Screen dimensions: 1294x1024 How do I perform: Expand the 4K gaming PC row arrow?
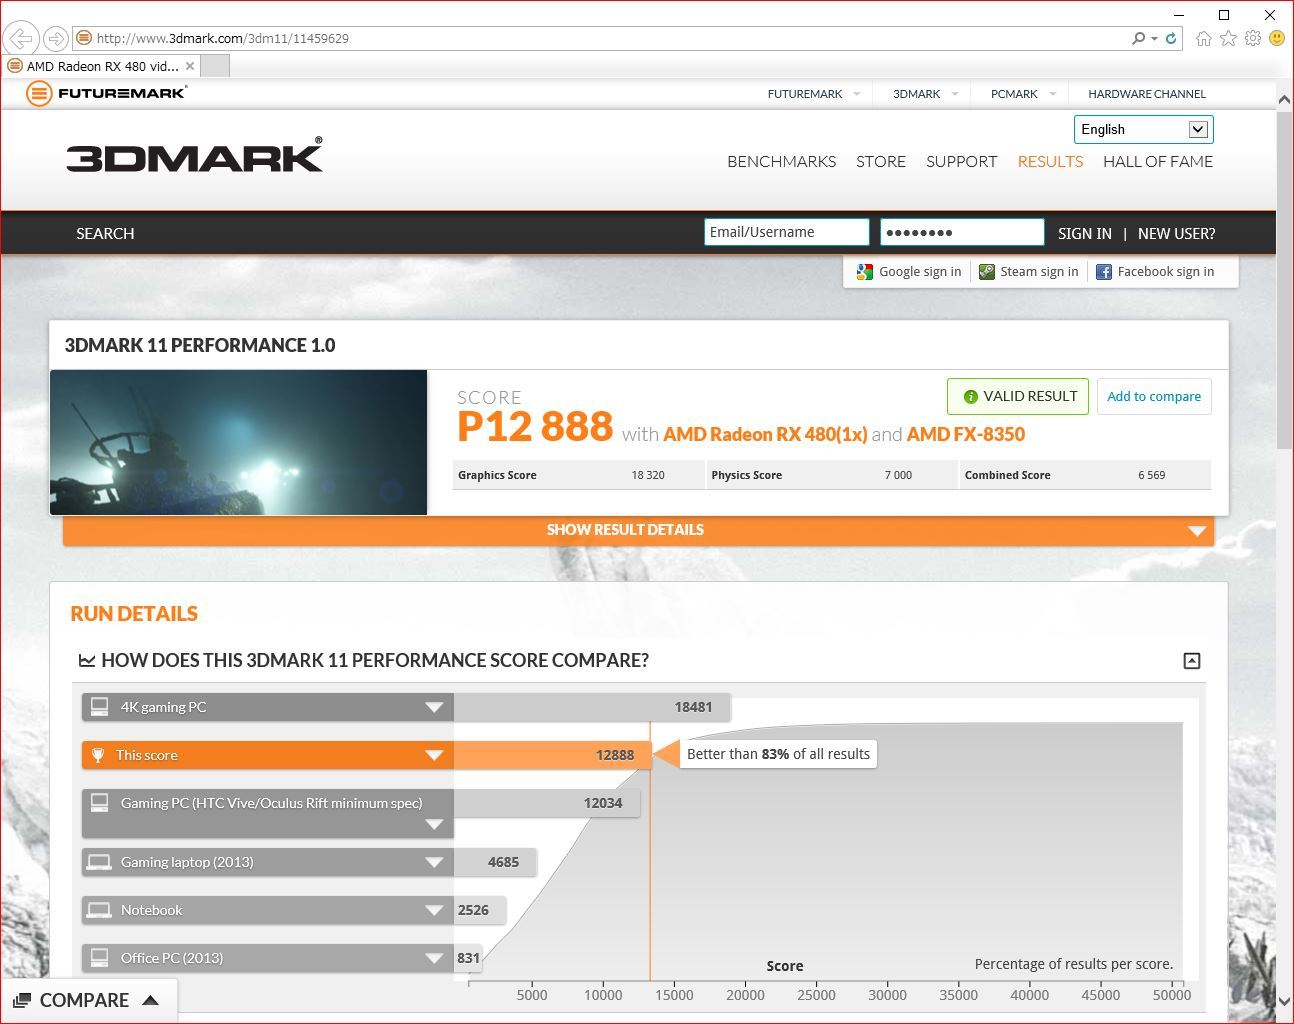[434, 707]
